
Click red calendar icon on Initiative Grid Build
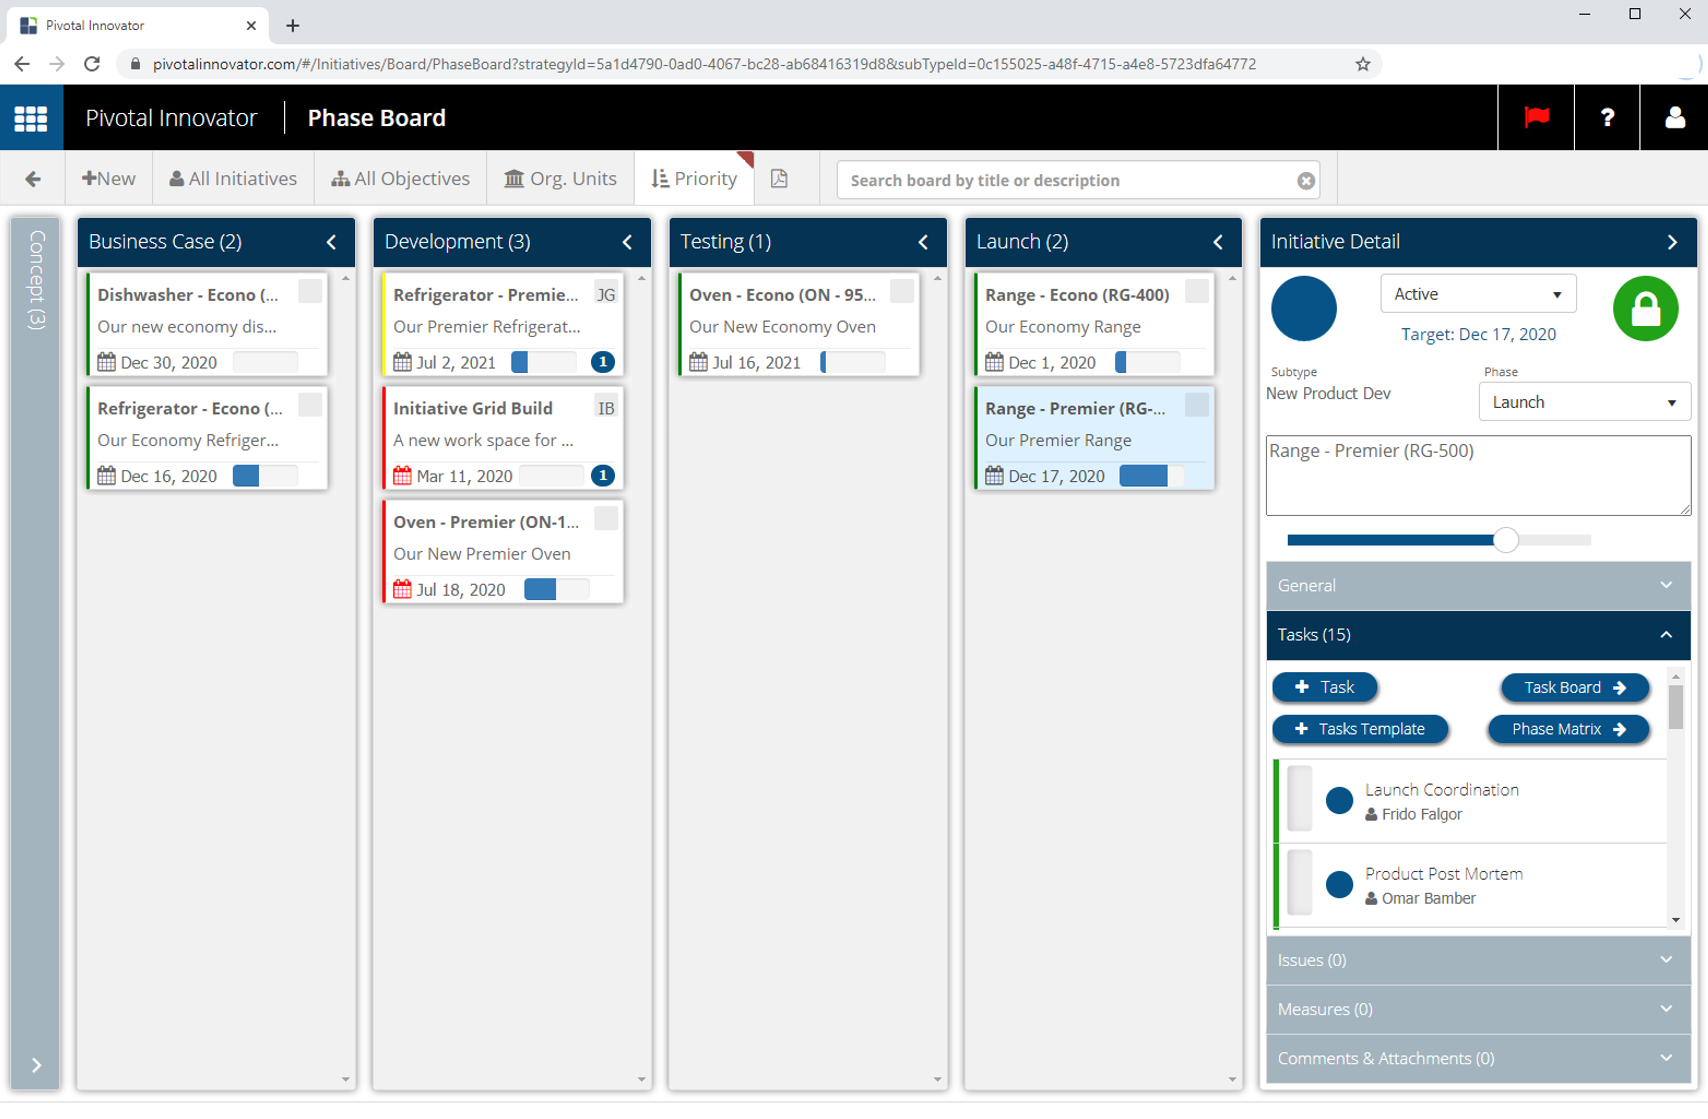[x=403, y=476]
